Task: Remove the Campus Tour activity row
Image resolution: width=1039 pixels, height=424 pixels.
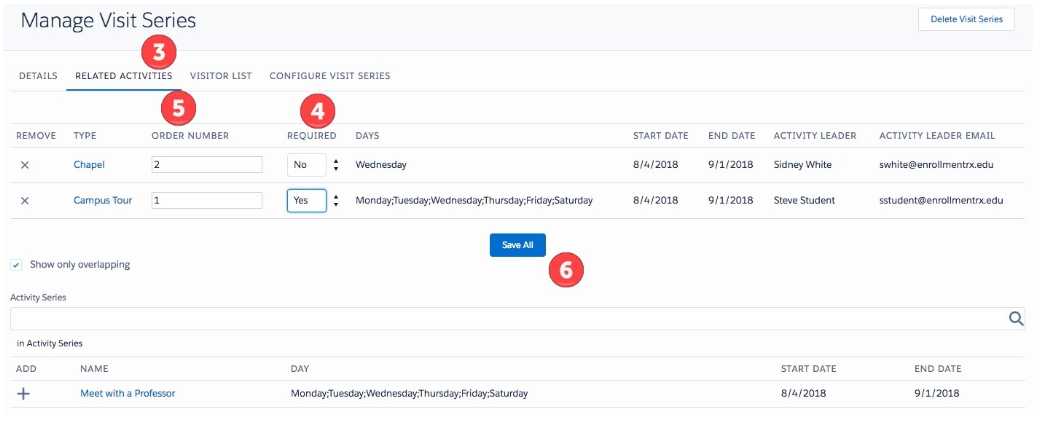Action: (x=25, y=200)
